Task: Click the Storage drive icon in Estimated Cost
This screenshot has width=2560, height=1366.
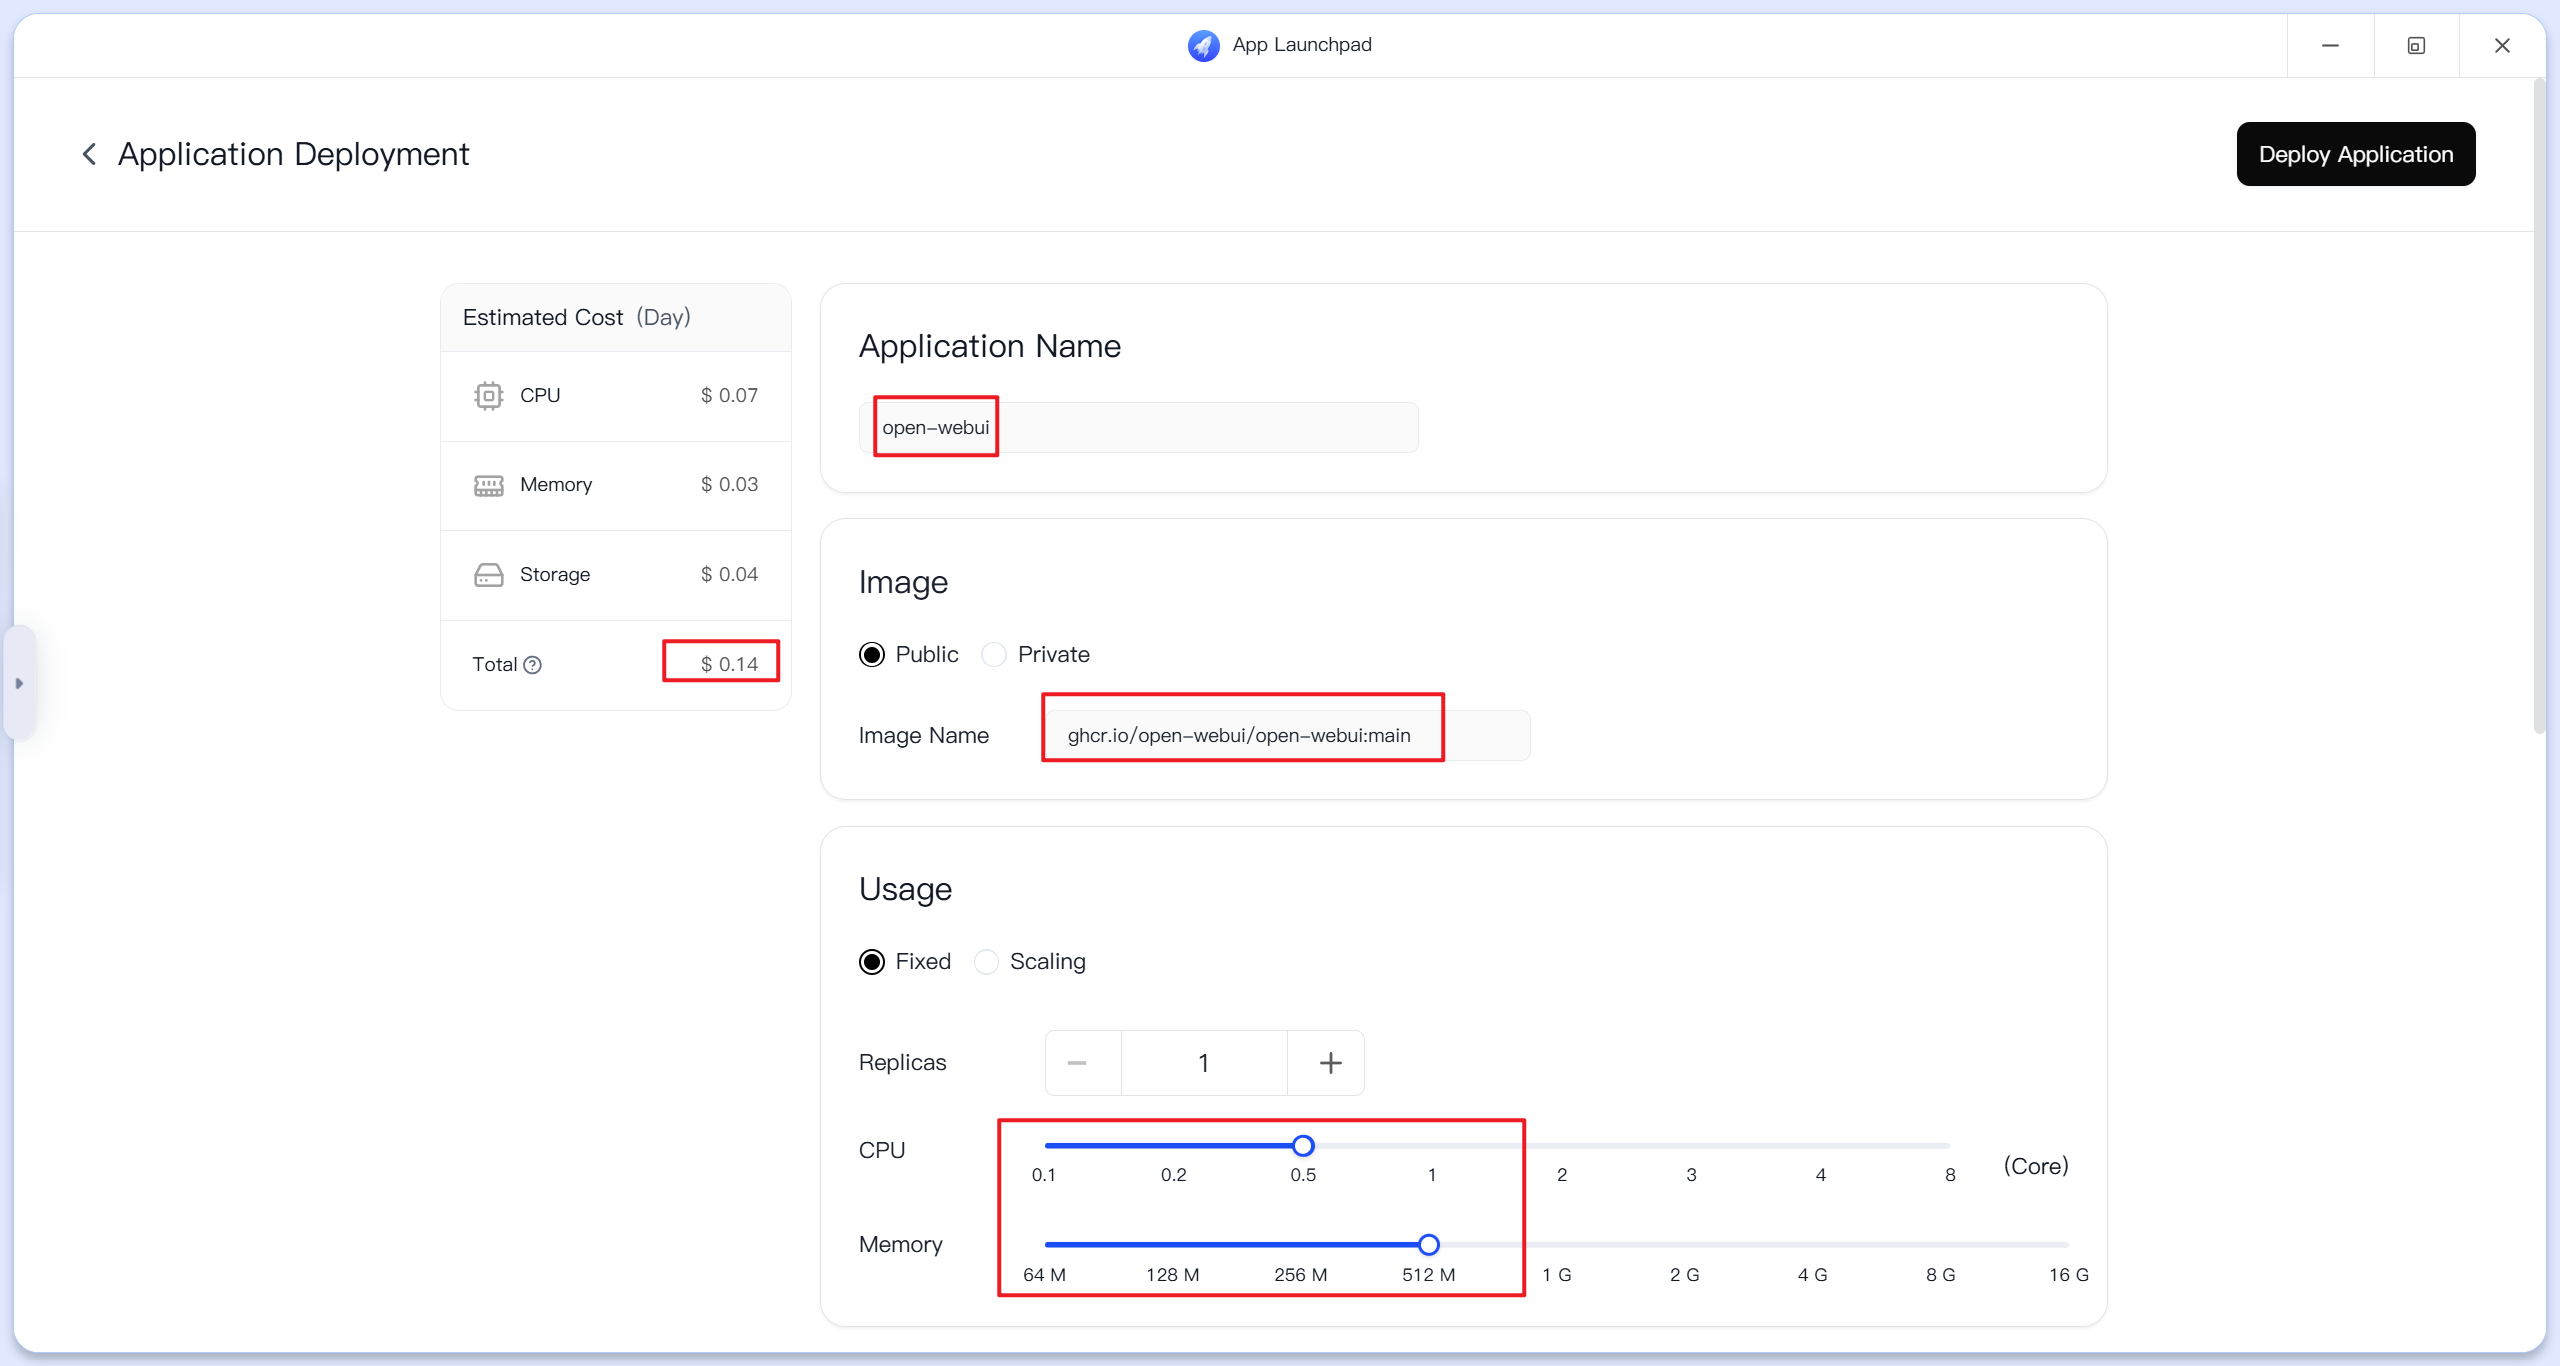Action: pyautogui.click(x=488, y=575)
